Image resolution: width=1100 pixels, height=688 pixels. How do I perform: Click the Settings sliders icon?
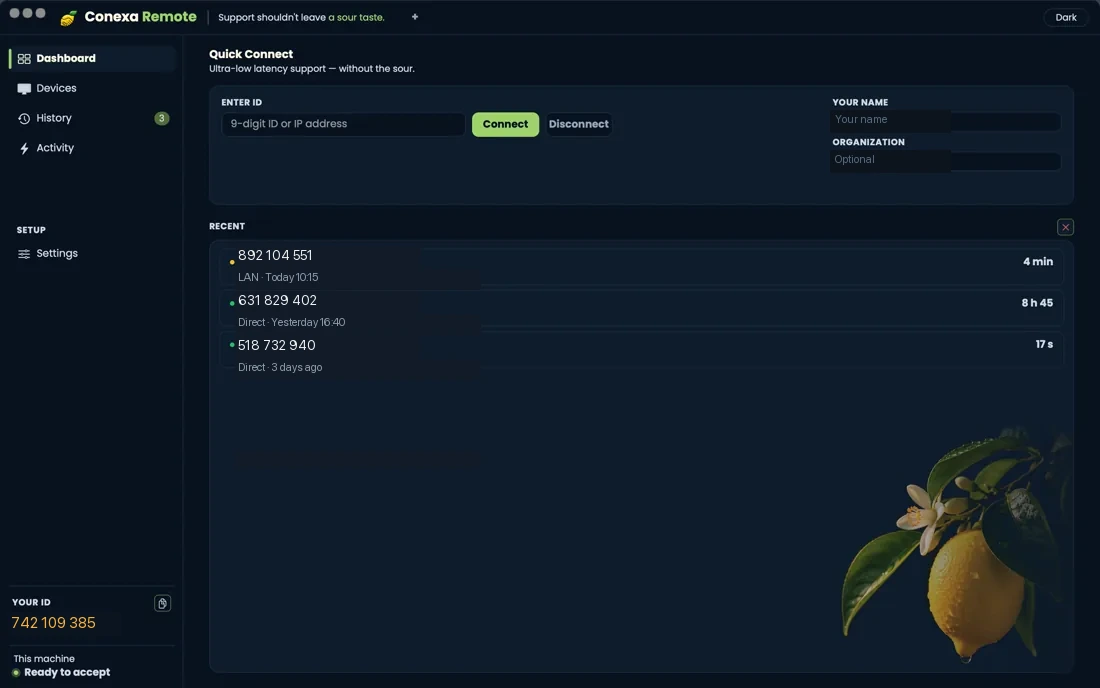pyautogui.click(x=24, y=254)
